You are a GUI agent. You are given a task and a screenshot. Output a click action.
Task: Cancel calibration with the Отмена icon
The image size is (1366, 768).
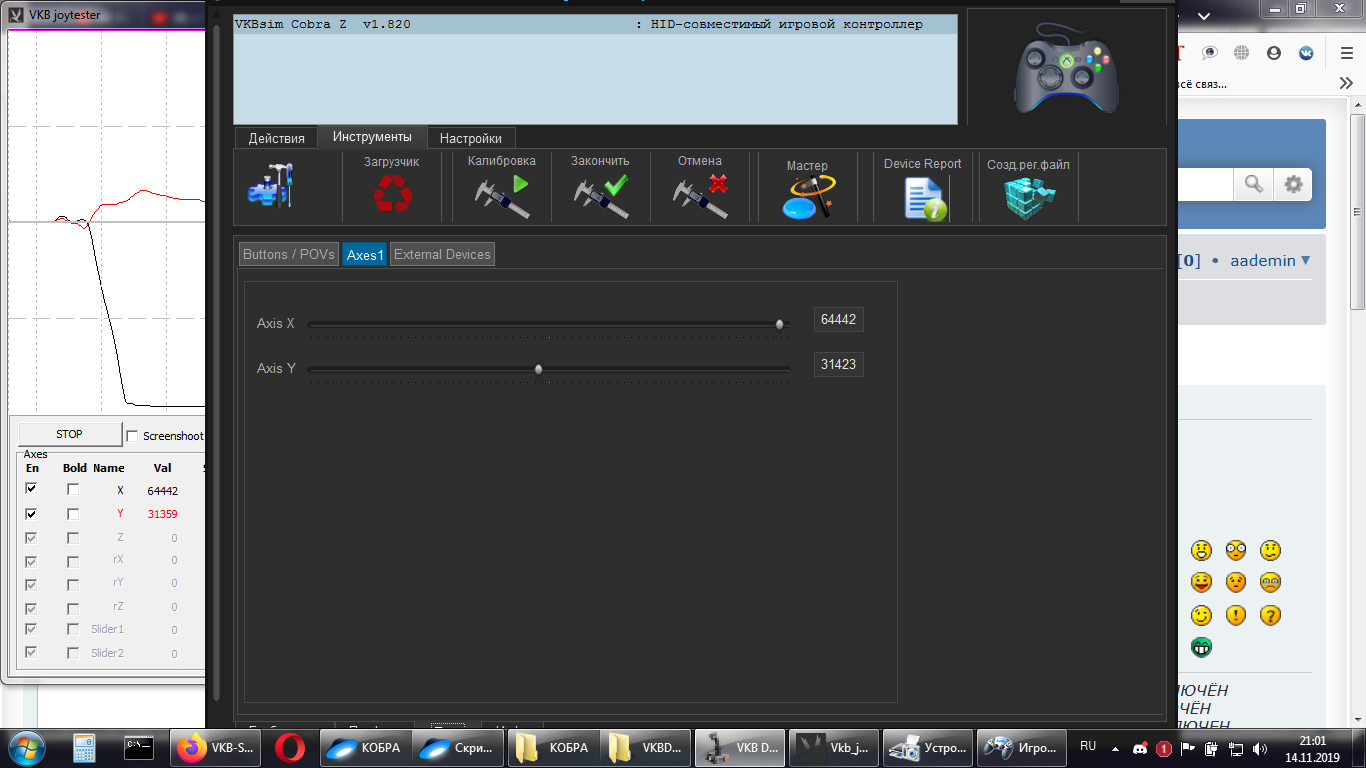[x=699, y=195]
